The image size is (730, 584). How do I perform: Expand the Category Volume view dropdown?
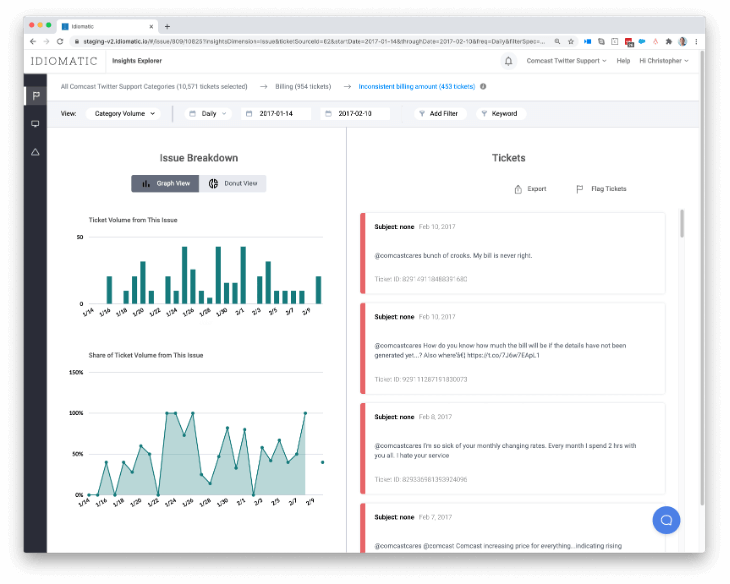pyautogui.click(x=125, y=114)
